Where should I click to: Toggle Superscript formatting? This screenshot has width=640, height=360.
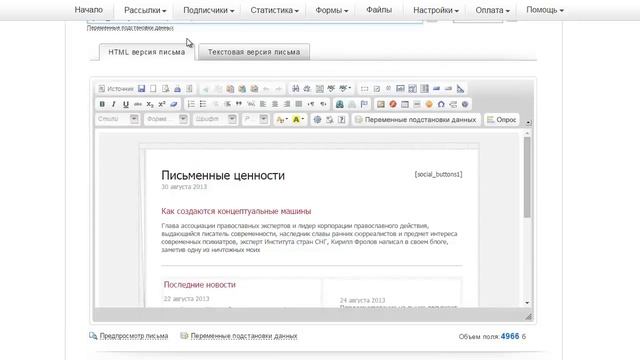click(x=162, y=104)
